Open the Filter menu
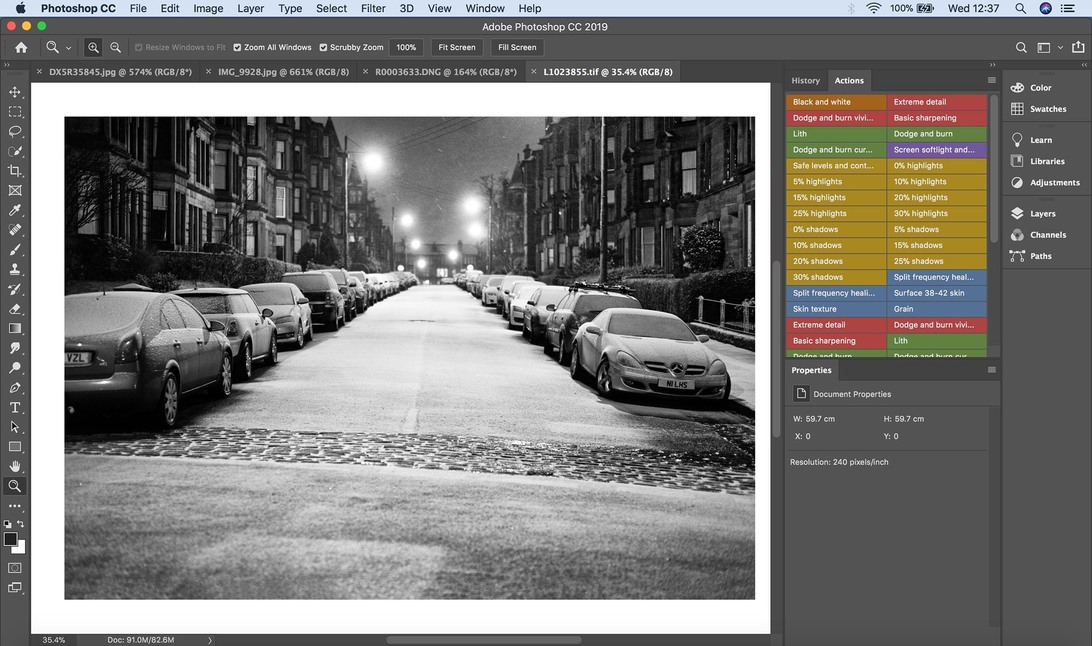Viewport: 1092px width, 646px height. pyautogui.click(x=373, y=8)
